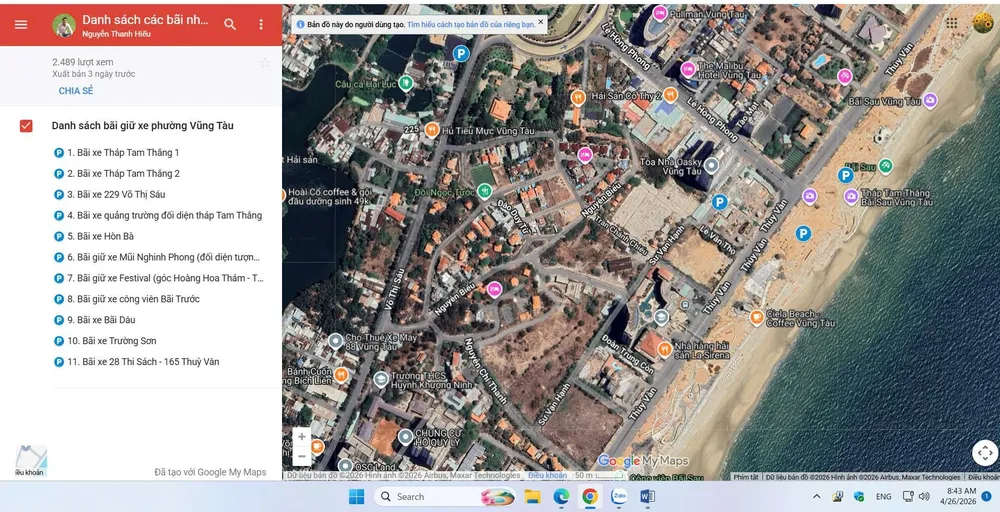Click the full-screen view button on map
The height and width of the screenshot is (512, 1000).
point(985,453)
